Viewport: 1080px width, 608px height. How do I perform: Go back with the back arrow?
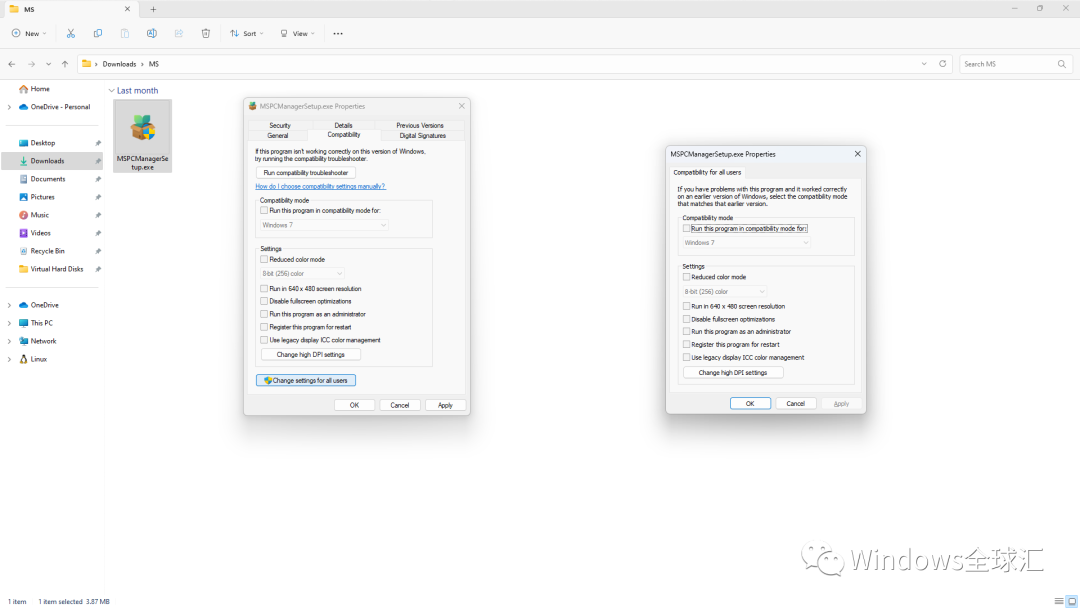click(x=12, y=64)
